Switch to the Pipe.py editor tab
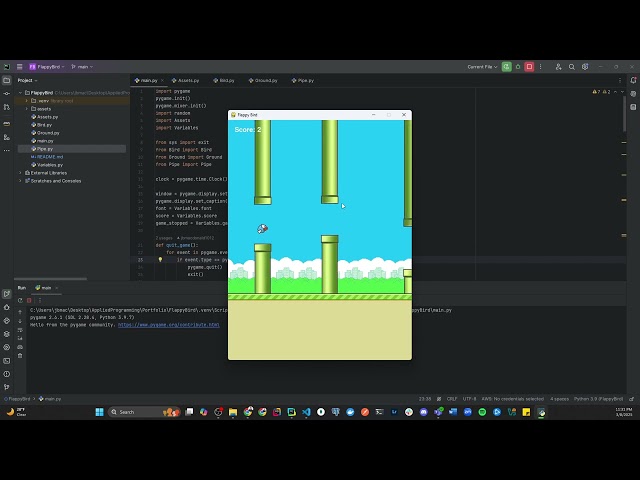This screenshot has width=640, height=480. [x=302, y=80]
